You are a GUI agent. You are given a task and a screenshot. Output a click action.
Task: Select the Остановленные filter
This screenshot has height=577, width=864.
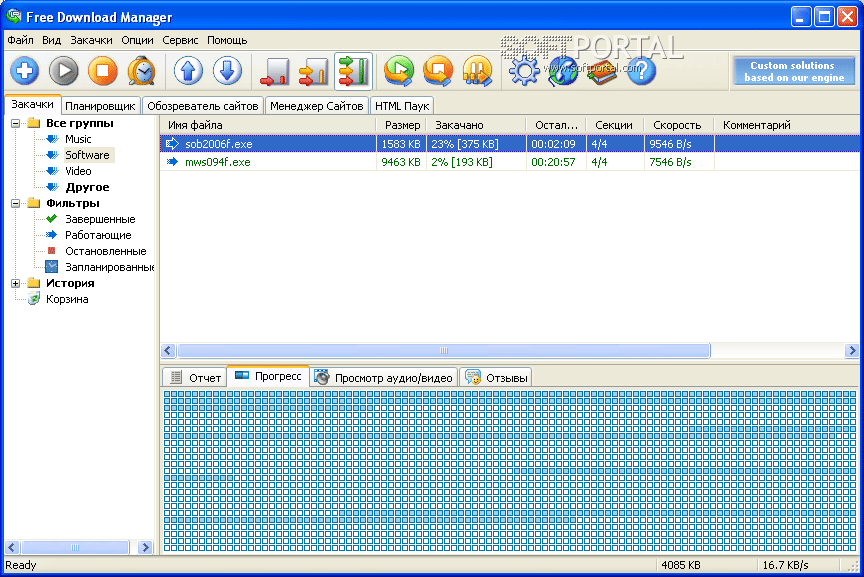coord(105,251)
